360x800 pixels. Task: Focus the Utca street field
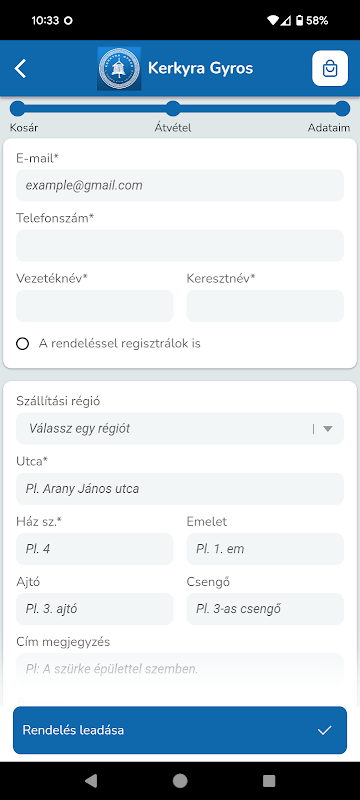pos(180,489)
